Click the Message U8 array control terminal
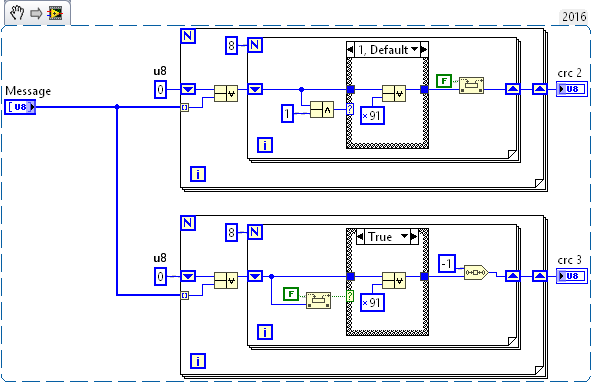The height and width of the screenshot is (383, 592). click(20, 107)
